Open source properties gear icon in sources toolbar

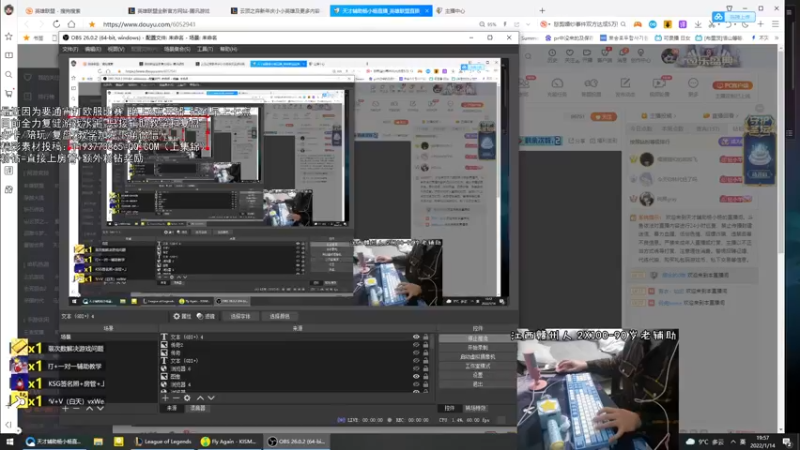click(x=187, y=398)
